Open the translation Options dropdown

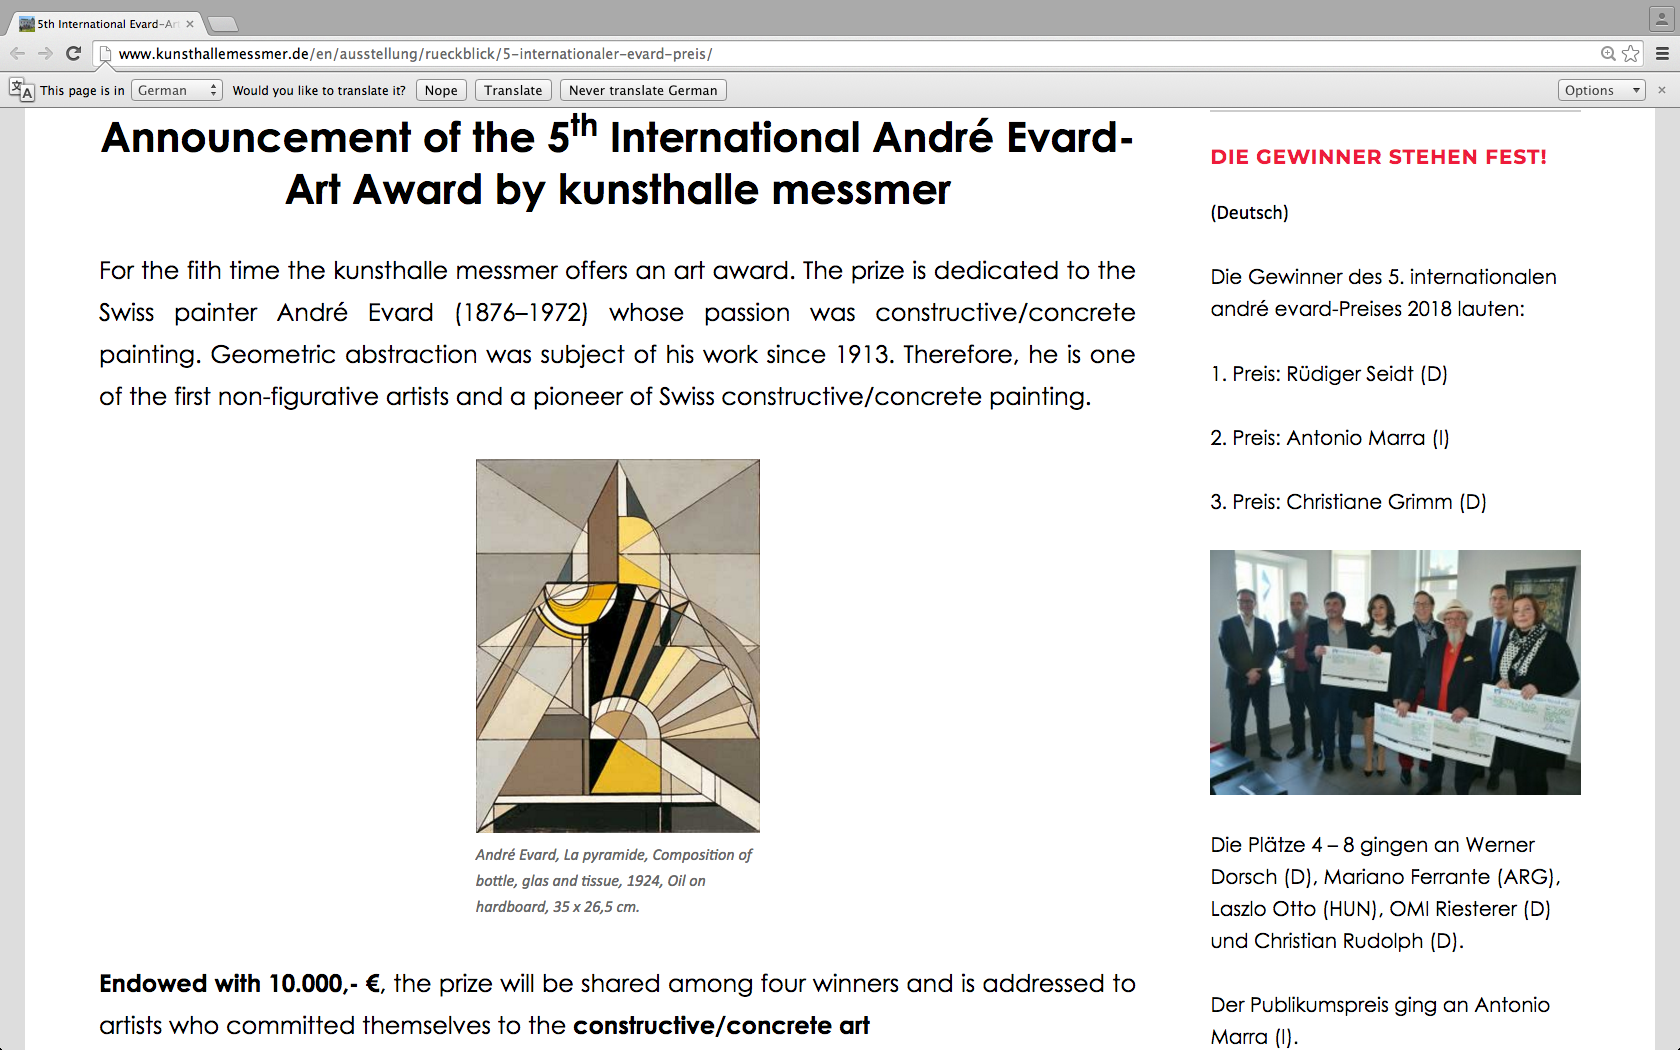point(1601,90)
